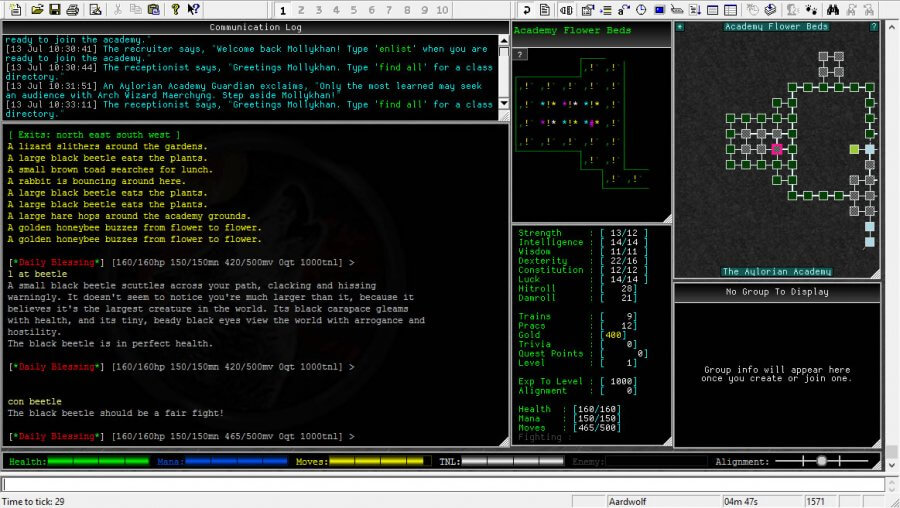Viewport: 900px width, 508px height.
Task: Click the command input field
Action: (x=440, y=484)
